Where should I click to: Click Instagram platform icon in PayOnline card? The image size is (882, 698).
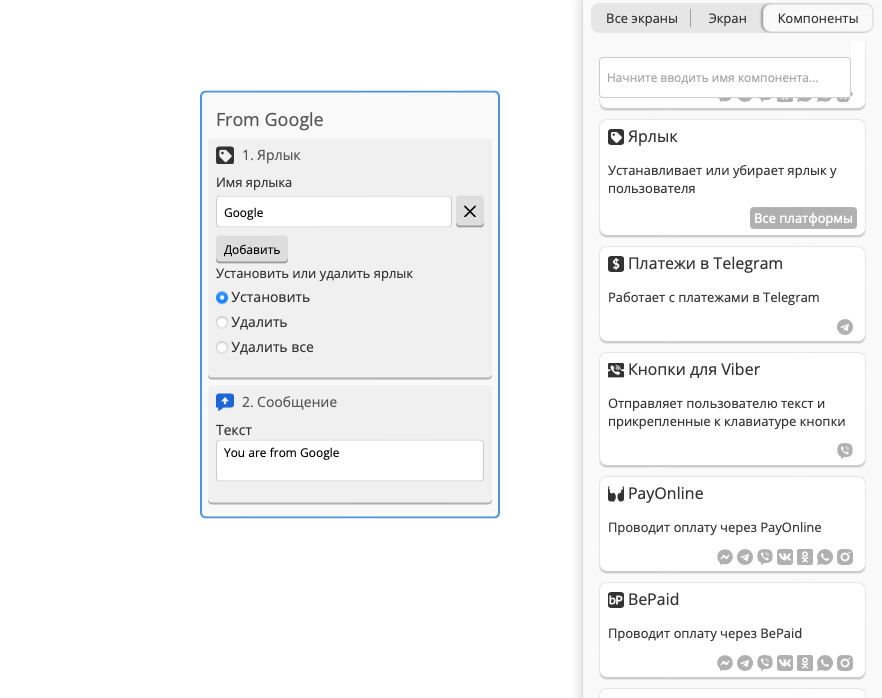pos(845,557)
